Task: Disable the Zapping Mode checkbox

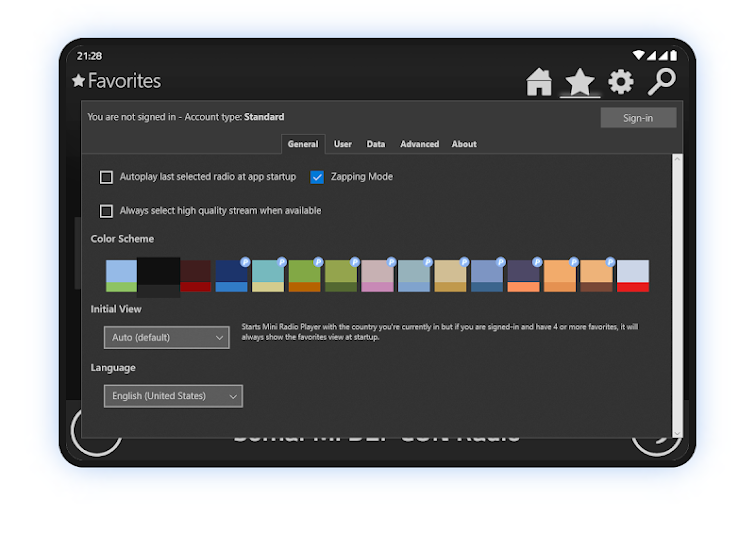Action: 317,177
